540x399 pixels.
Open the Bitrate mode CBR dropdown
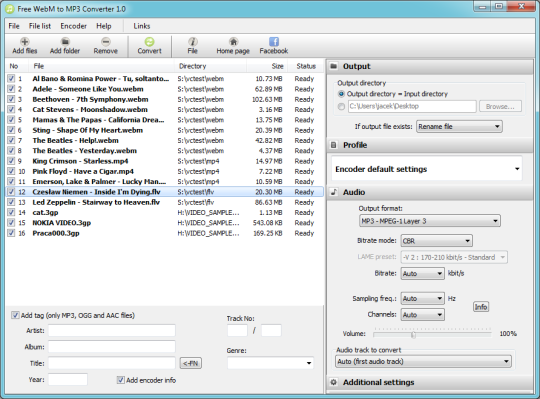(x=436, y=241)
